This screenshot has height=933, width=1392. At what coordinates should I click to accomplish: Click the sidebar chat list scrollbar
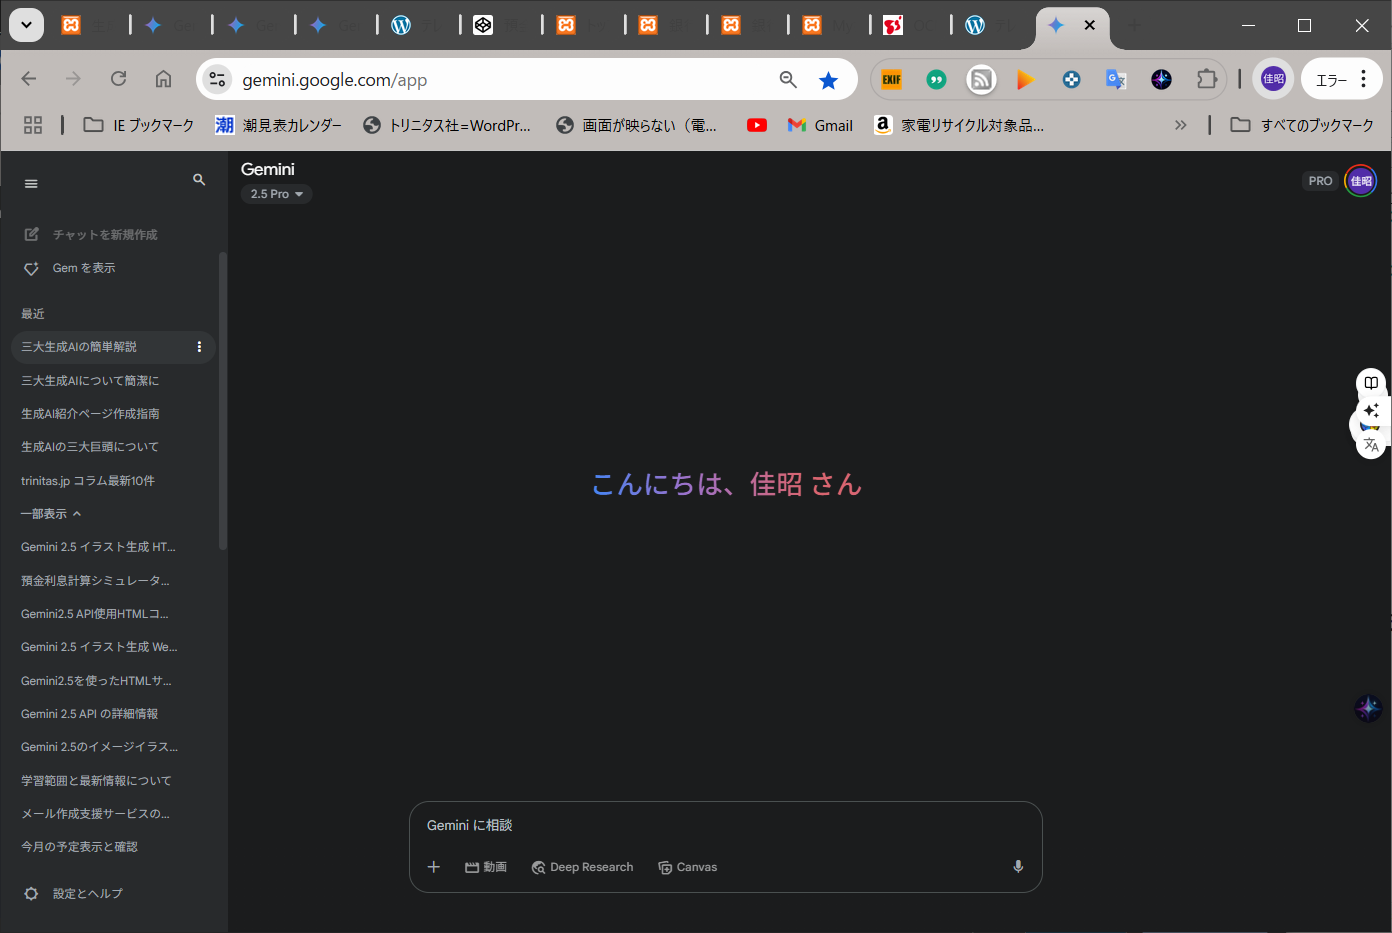(223, 400)
